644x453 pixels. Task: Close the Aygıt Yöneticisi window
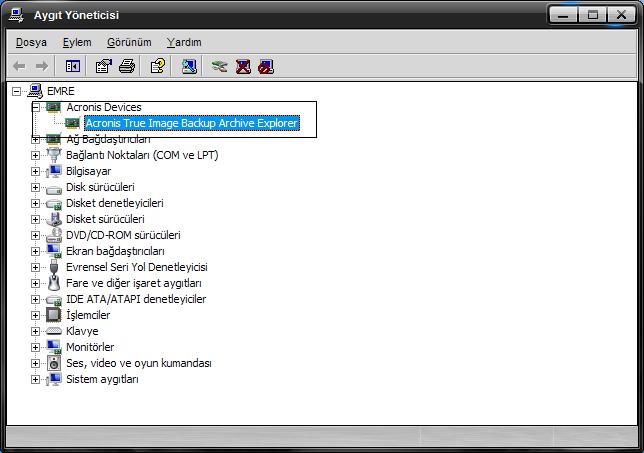622,15
